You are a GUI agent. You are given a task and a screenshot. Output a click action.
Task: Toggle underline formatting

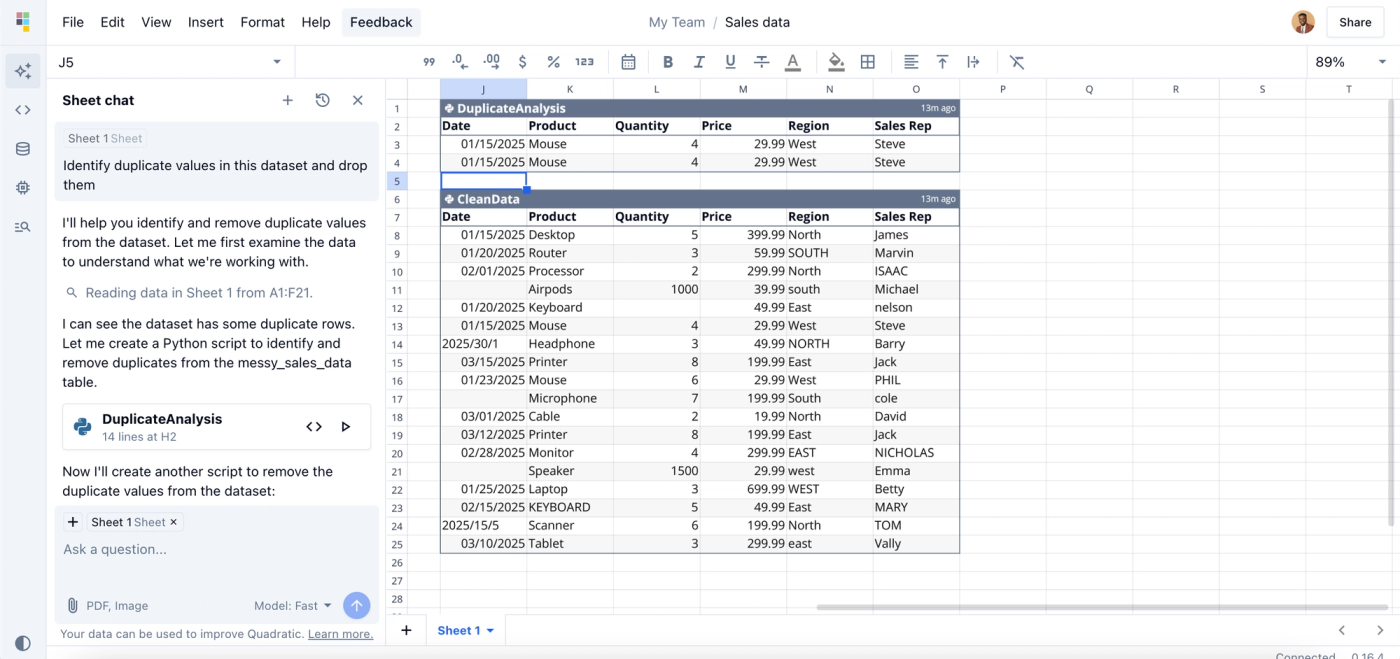730,62
